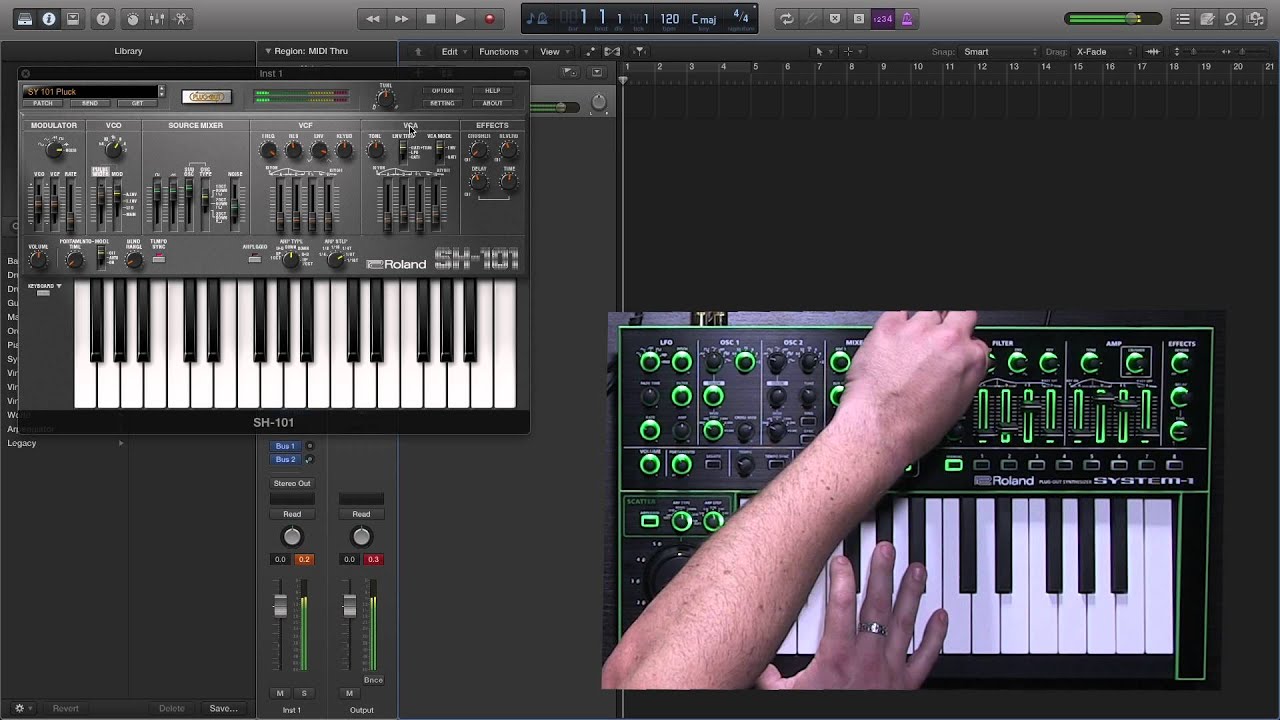This screenshot has height=720, width=1280.
Task: Click the Rewind transport button
Action: pos(373,19)
